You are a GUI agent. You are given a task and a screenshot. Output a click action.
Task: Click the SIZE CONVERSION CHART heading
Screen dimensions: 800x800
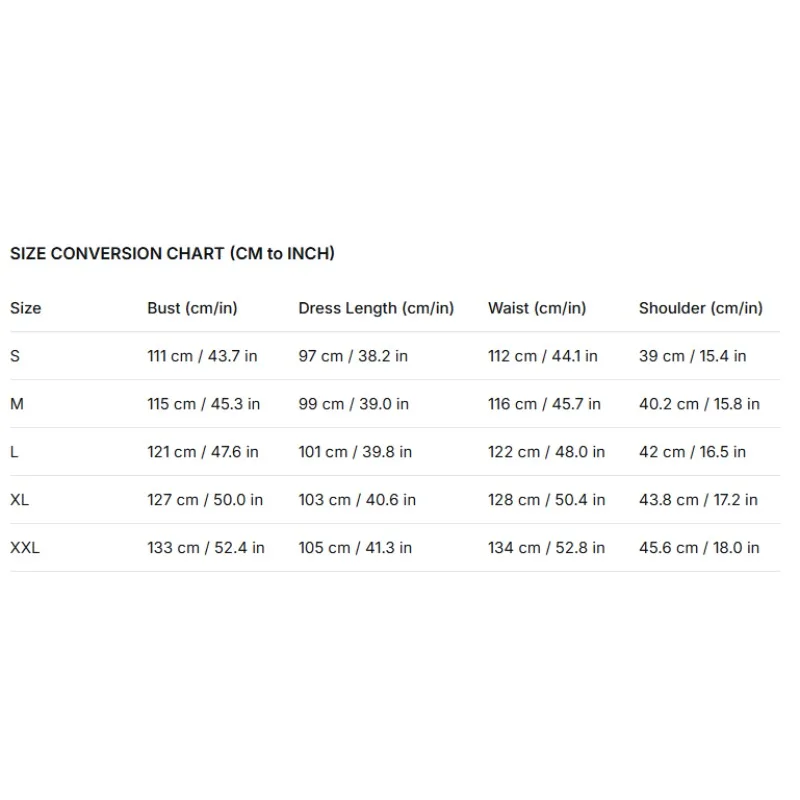pyautogui.click(x=172, y=254)
